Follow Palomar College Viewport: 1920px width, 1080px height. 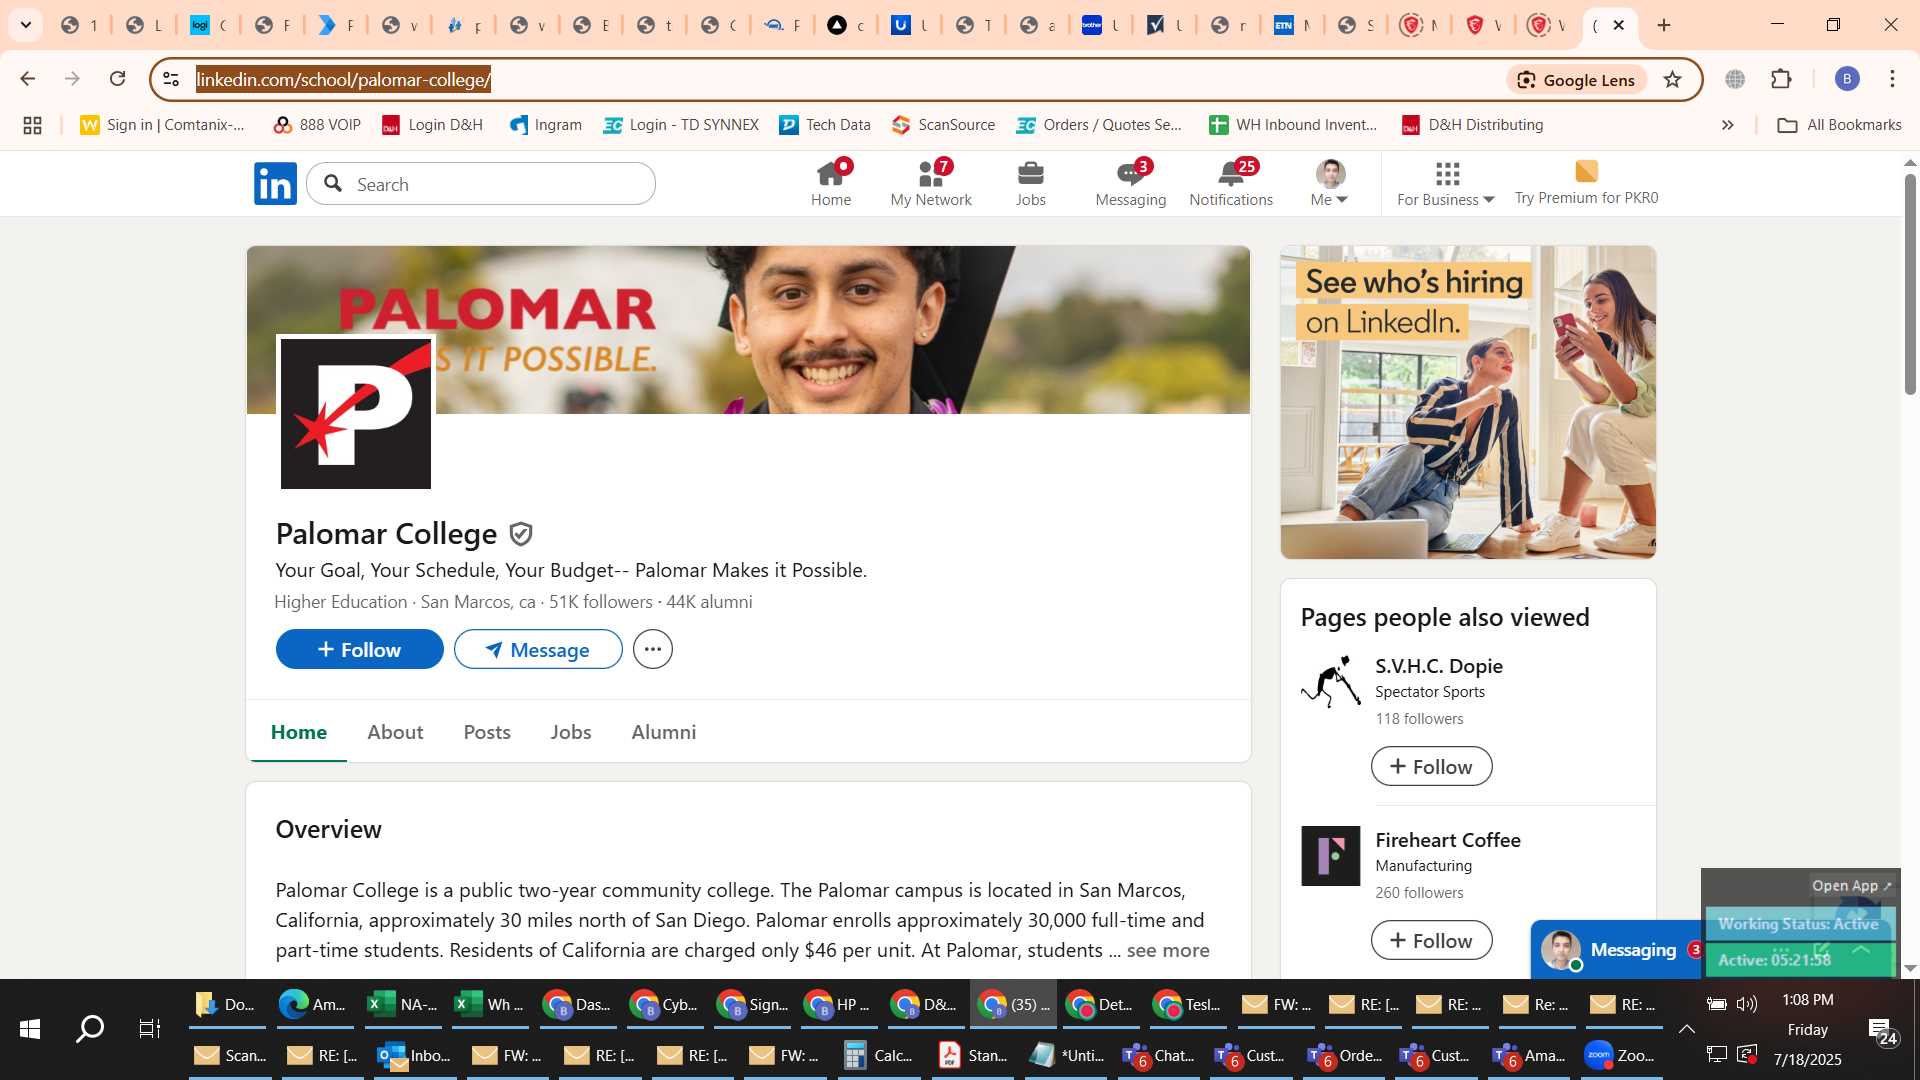pyautogui.click(x=359, y=650)
